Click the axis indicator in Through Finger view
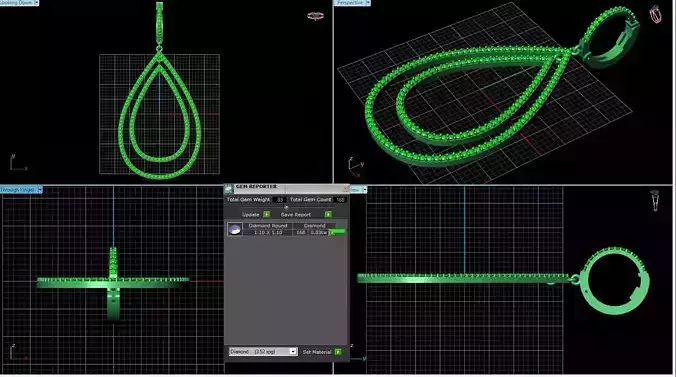 [18, 352]
